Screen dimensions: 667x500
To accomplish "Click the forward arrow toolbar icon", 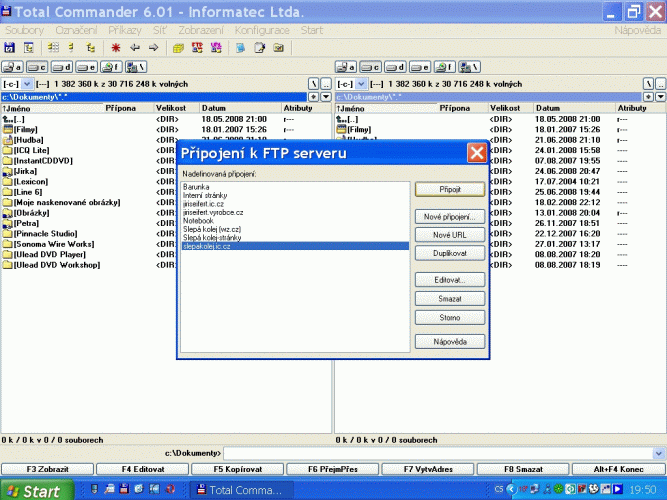I will tap(153, 47).
